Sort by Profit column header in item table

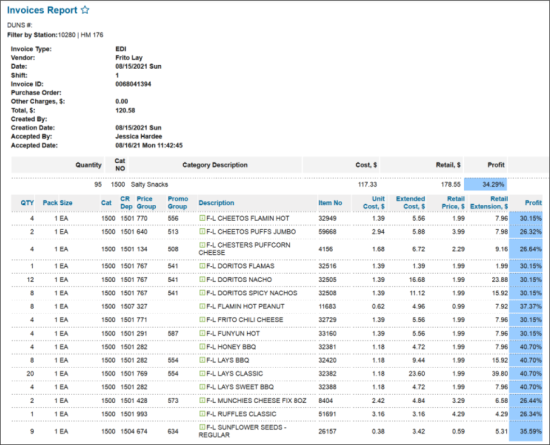coord(533,203)
